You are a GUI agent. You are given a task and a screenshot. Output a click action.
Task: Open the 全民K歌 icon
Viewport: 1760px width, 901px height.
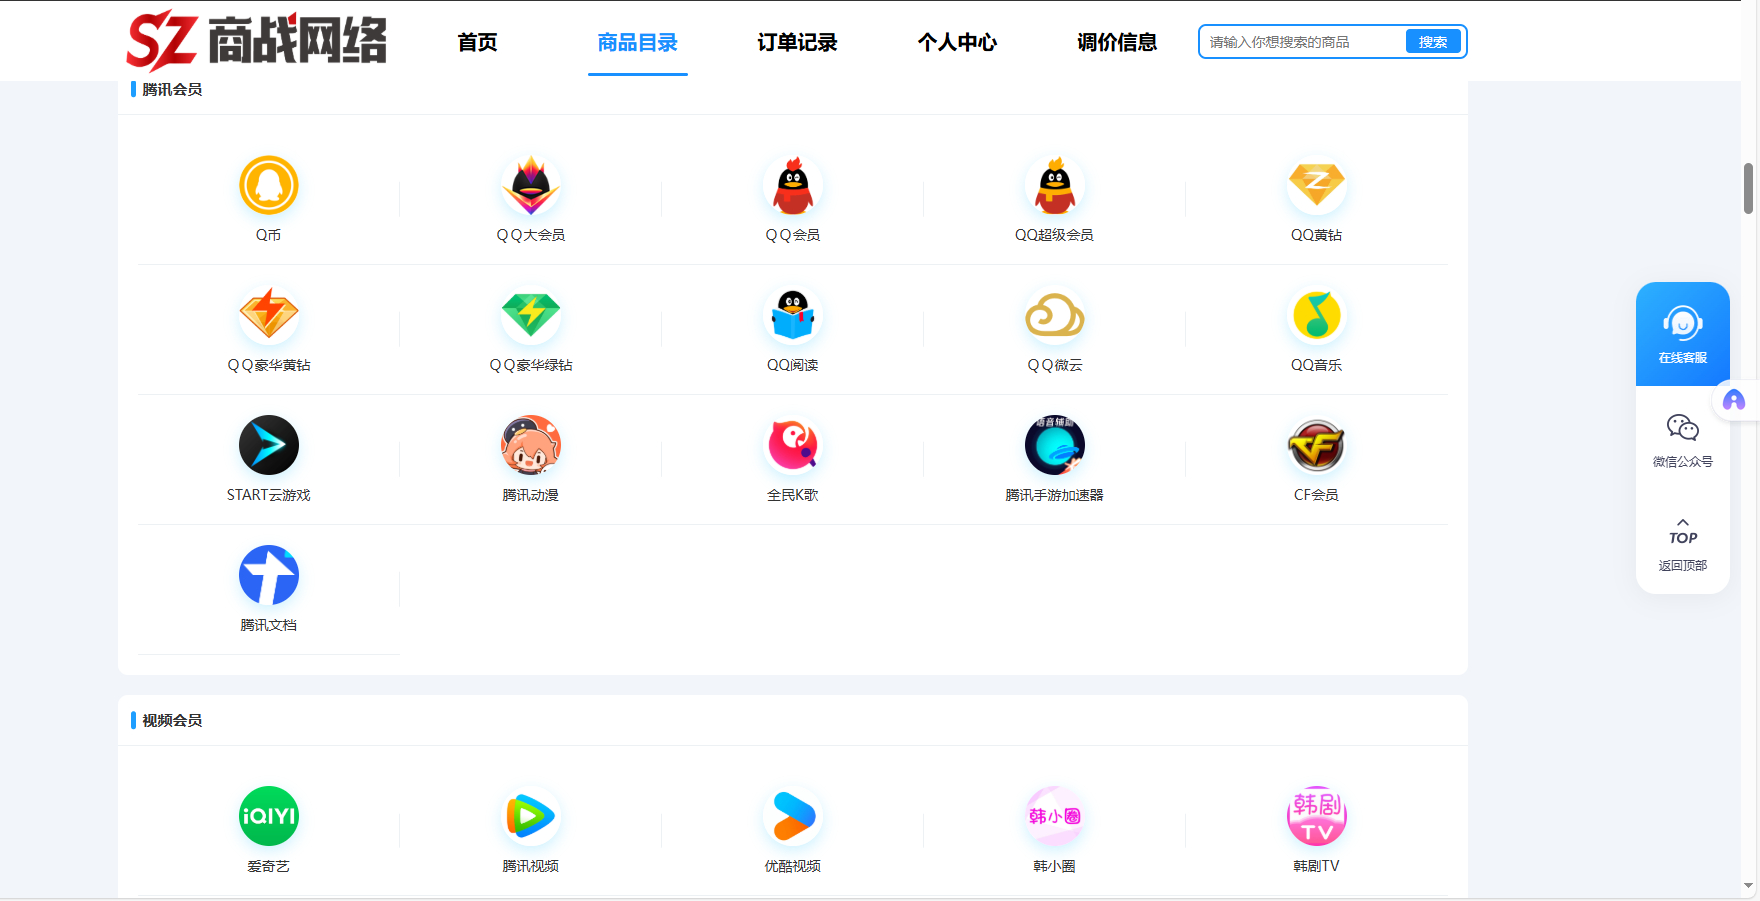coord(793,445)
